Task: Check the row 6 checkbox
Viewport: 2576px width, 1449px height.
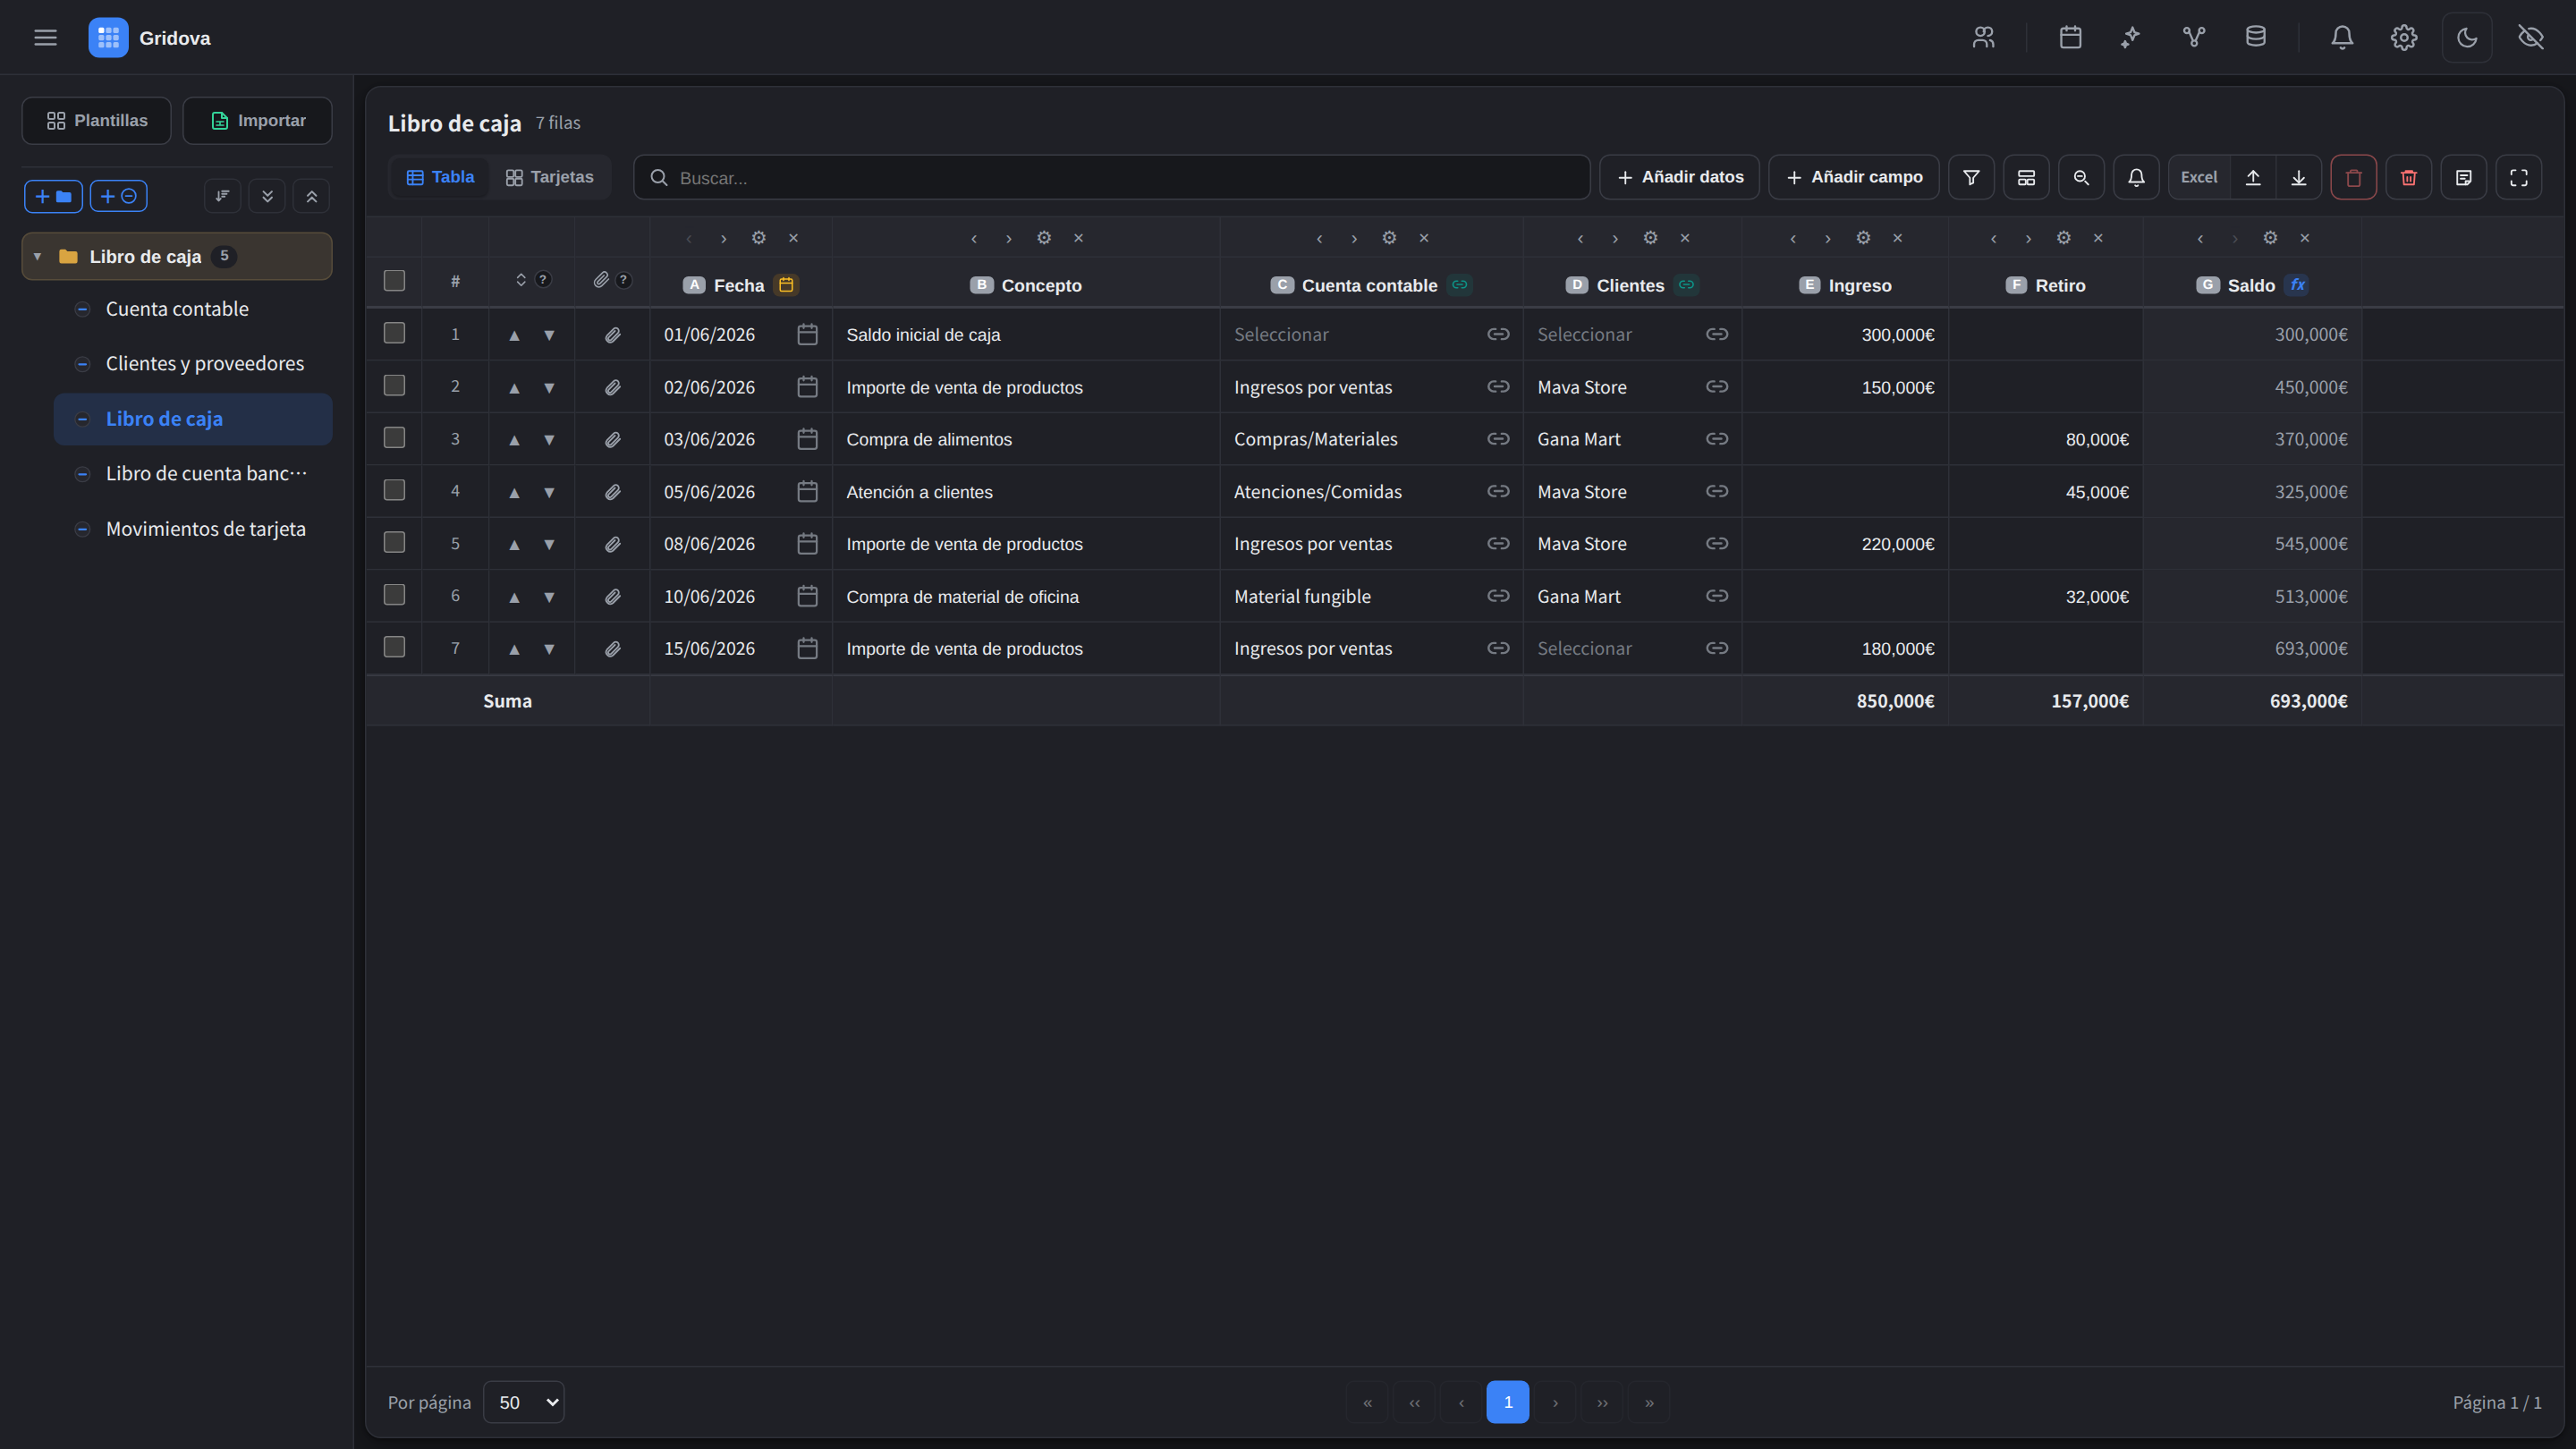Action: click(395, 595)
